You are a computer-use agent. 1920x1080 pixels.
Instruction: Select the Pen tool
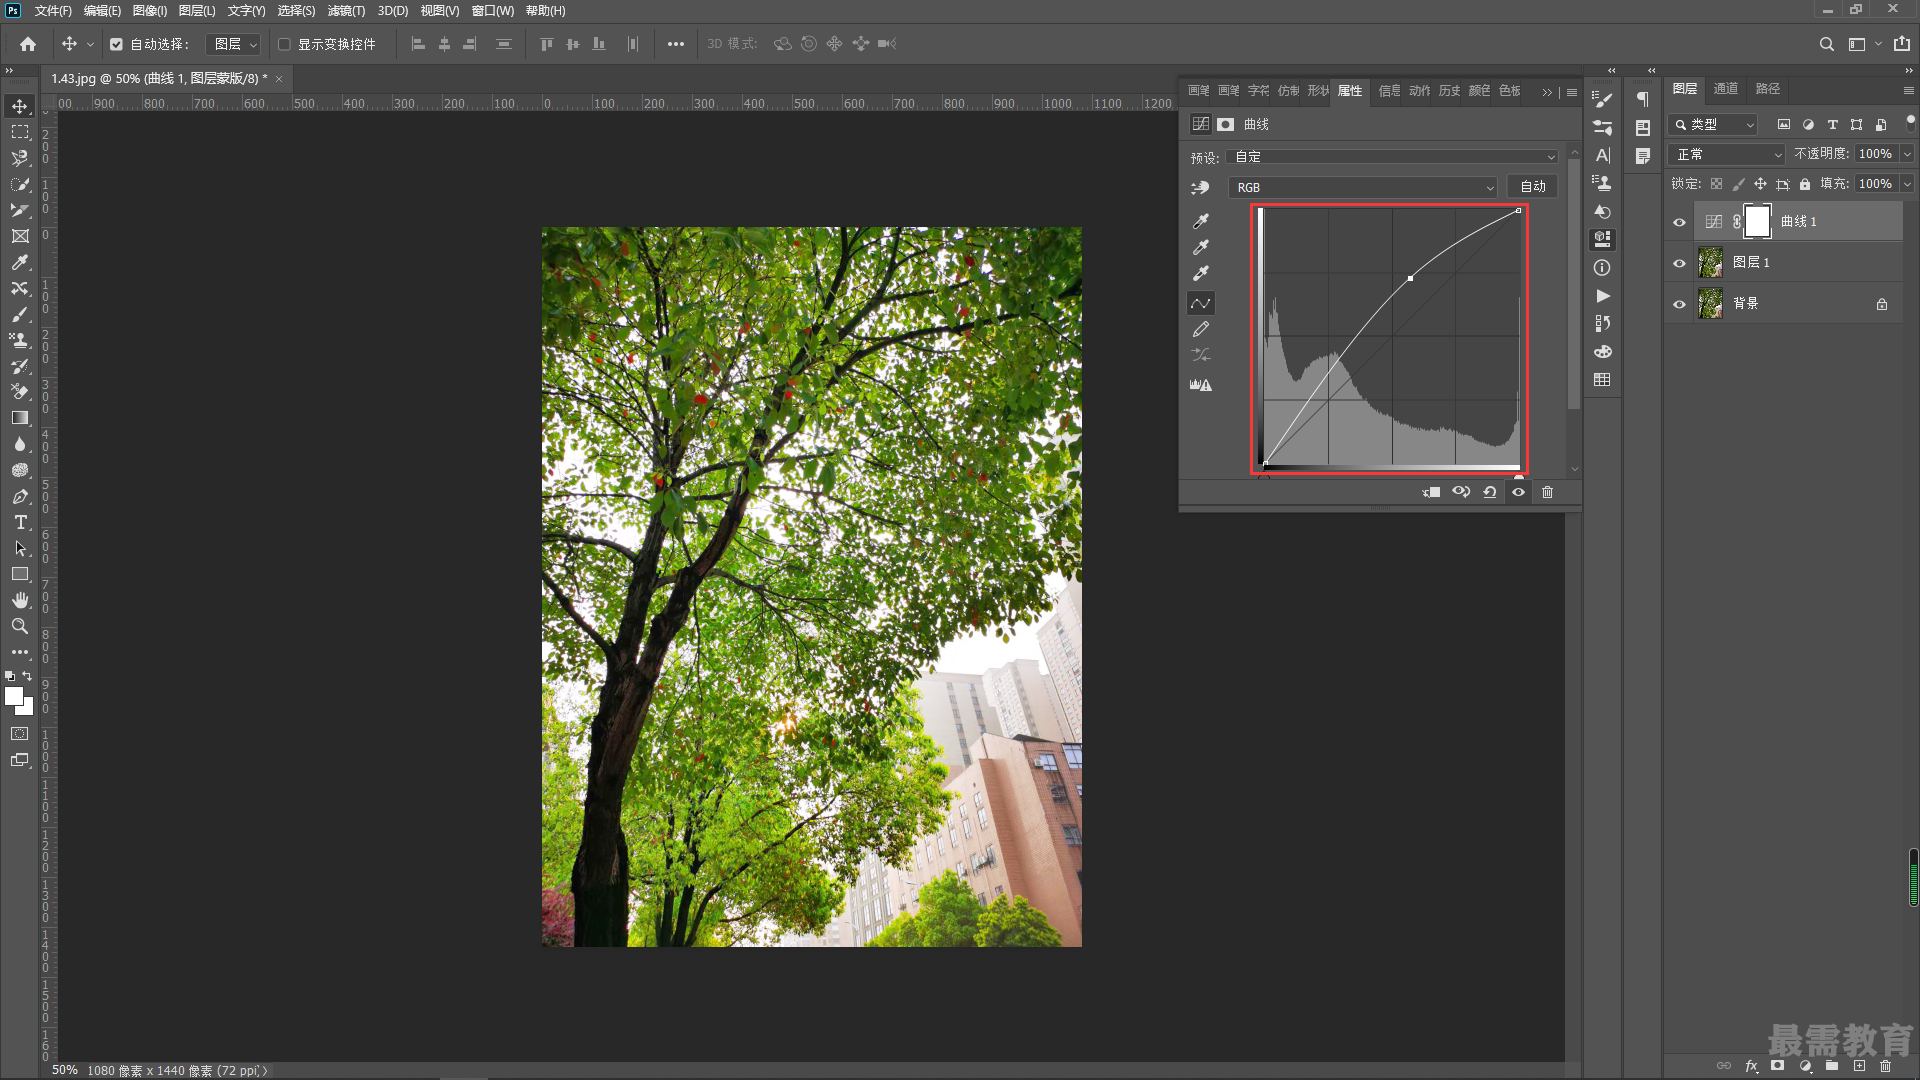(20, 496)
